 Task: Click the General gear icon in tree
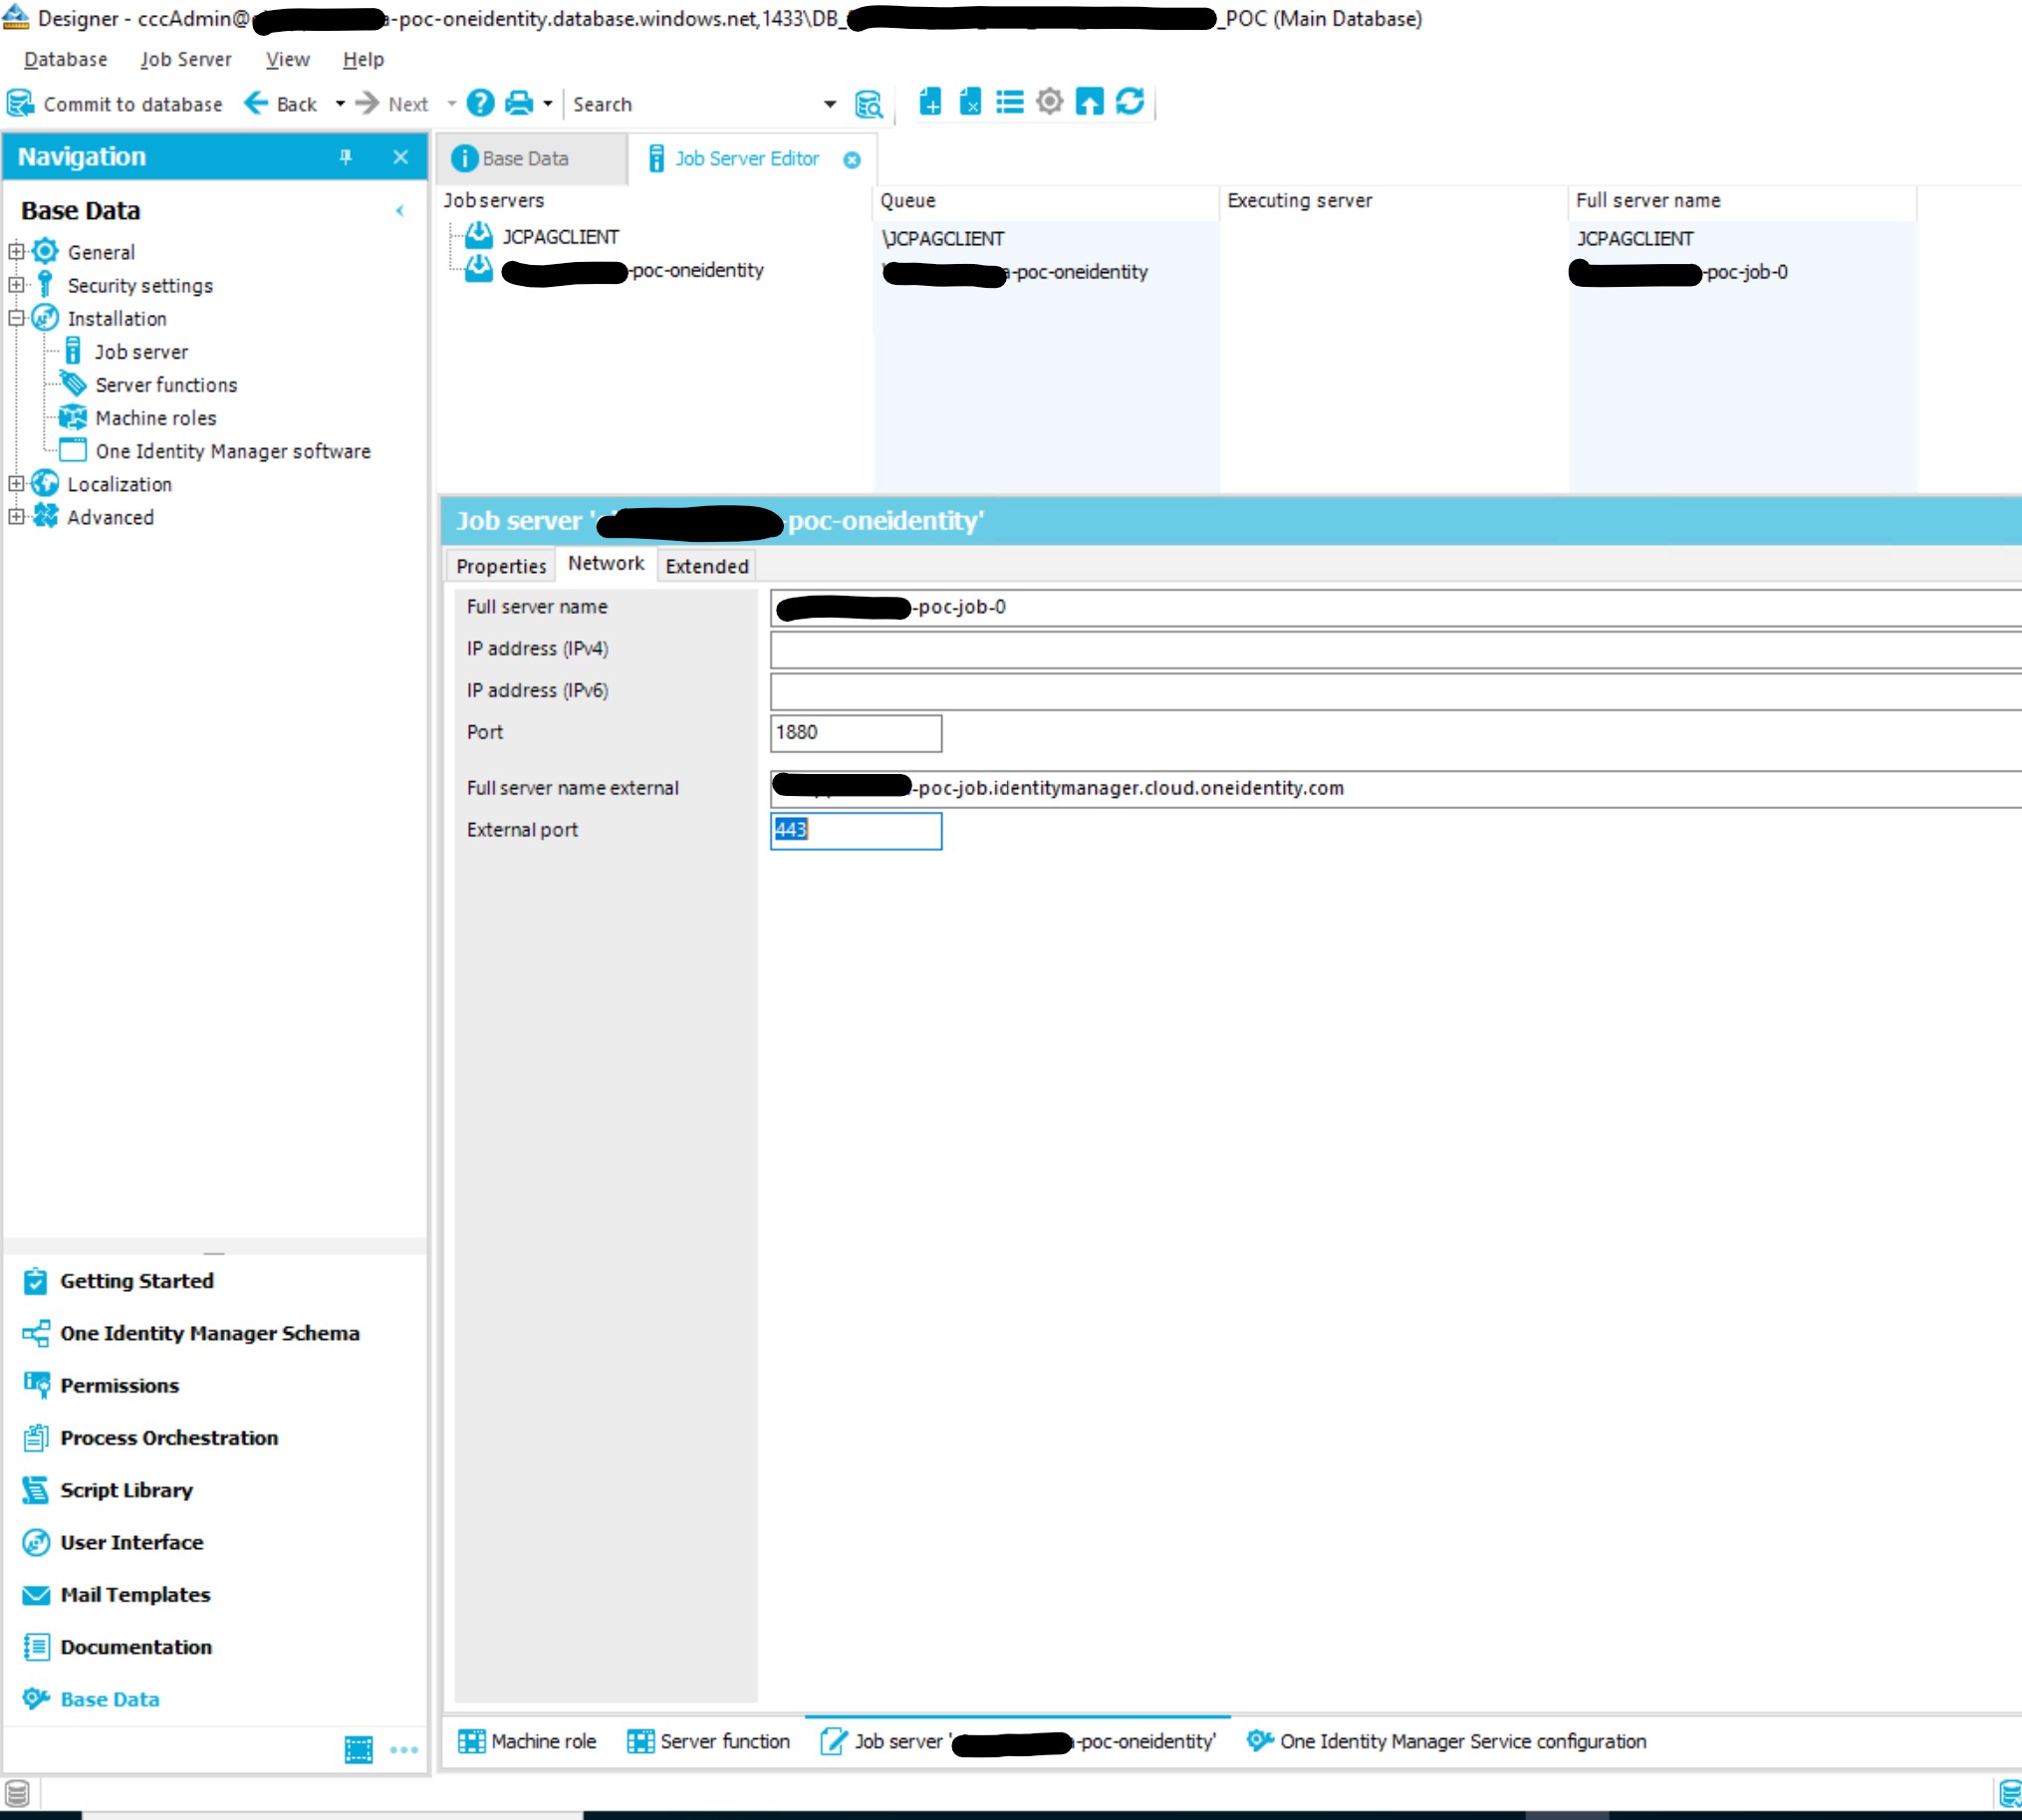coord(45,251)
